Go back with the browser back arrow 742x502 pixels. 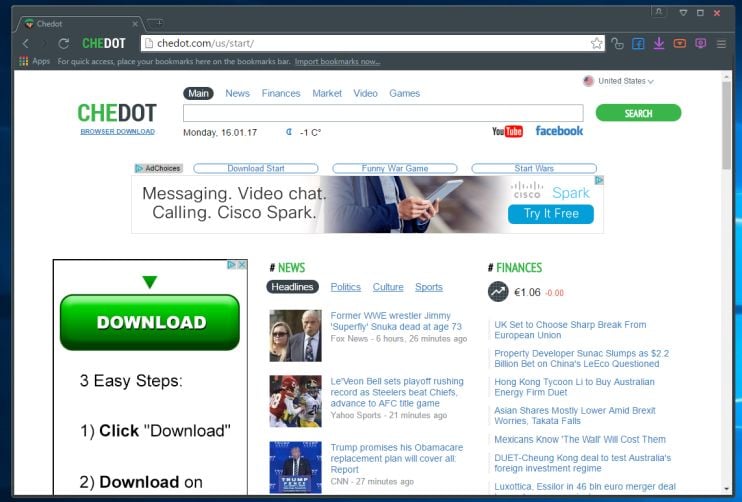(26, 44)
